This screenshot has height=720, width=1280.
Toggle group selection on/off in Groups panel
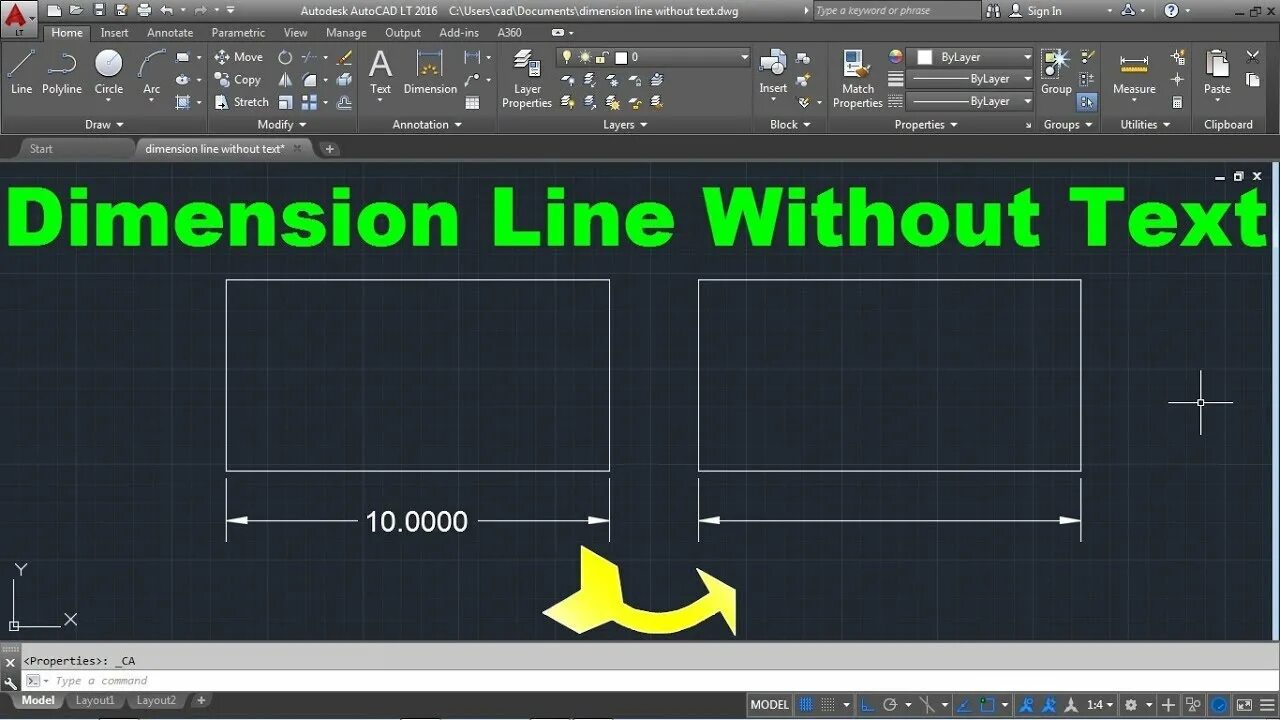click(x=1088, y=102)
